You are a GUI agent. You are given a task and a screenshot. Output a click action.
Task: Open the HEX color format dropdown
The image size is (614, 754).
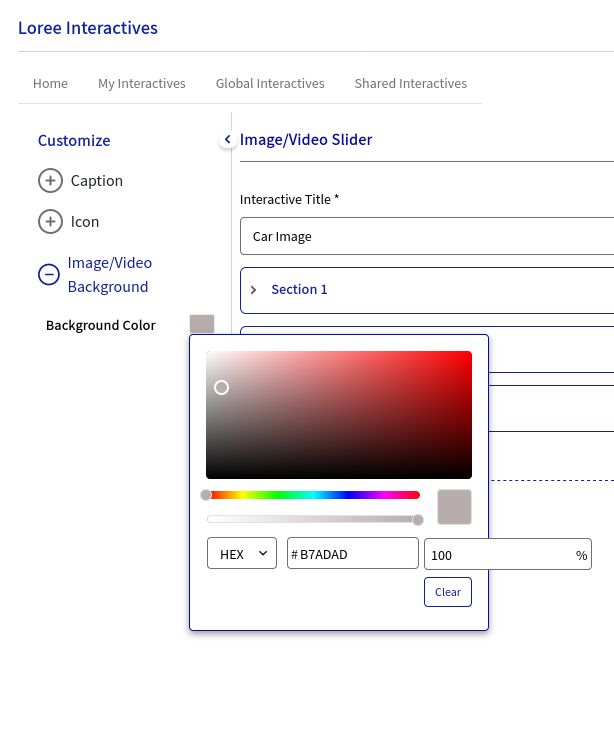[242, 553]
